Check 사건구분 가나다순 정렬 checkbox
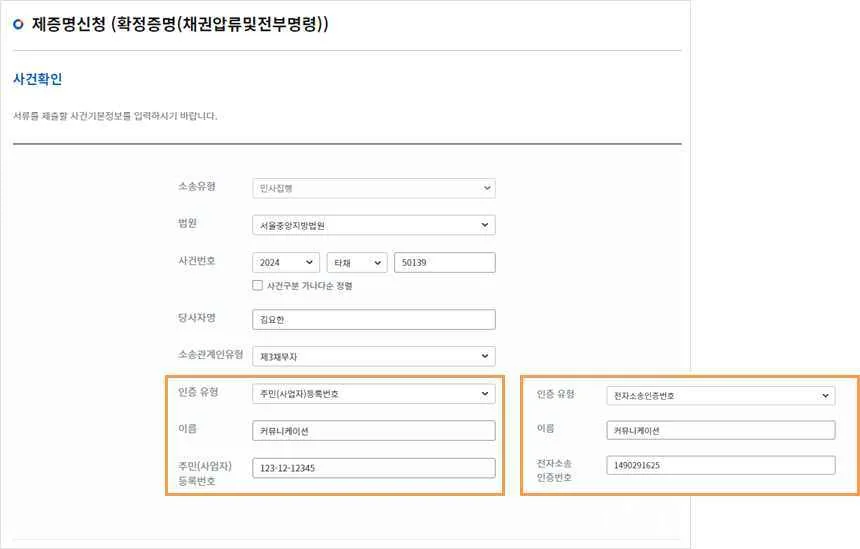 tap(257, 285)
